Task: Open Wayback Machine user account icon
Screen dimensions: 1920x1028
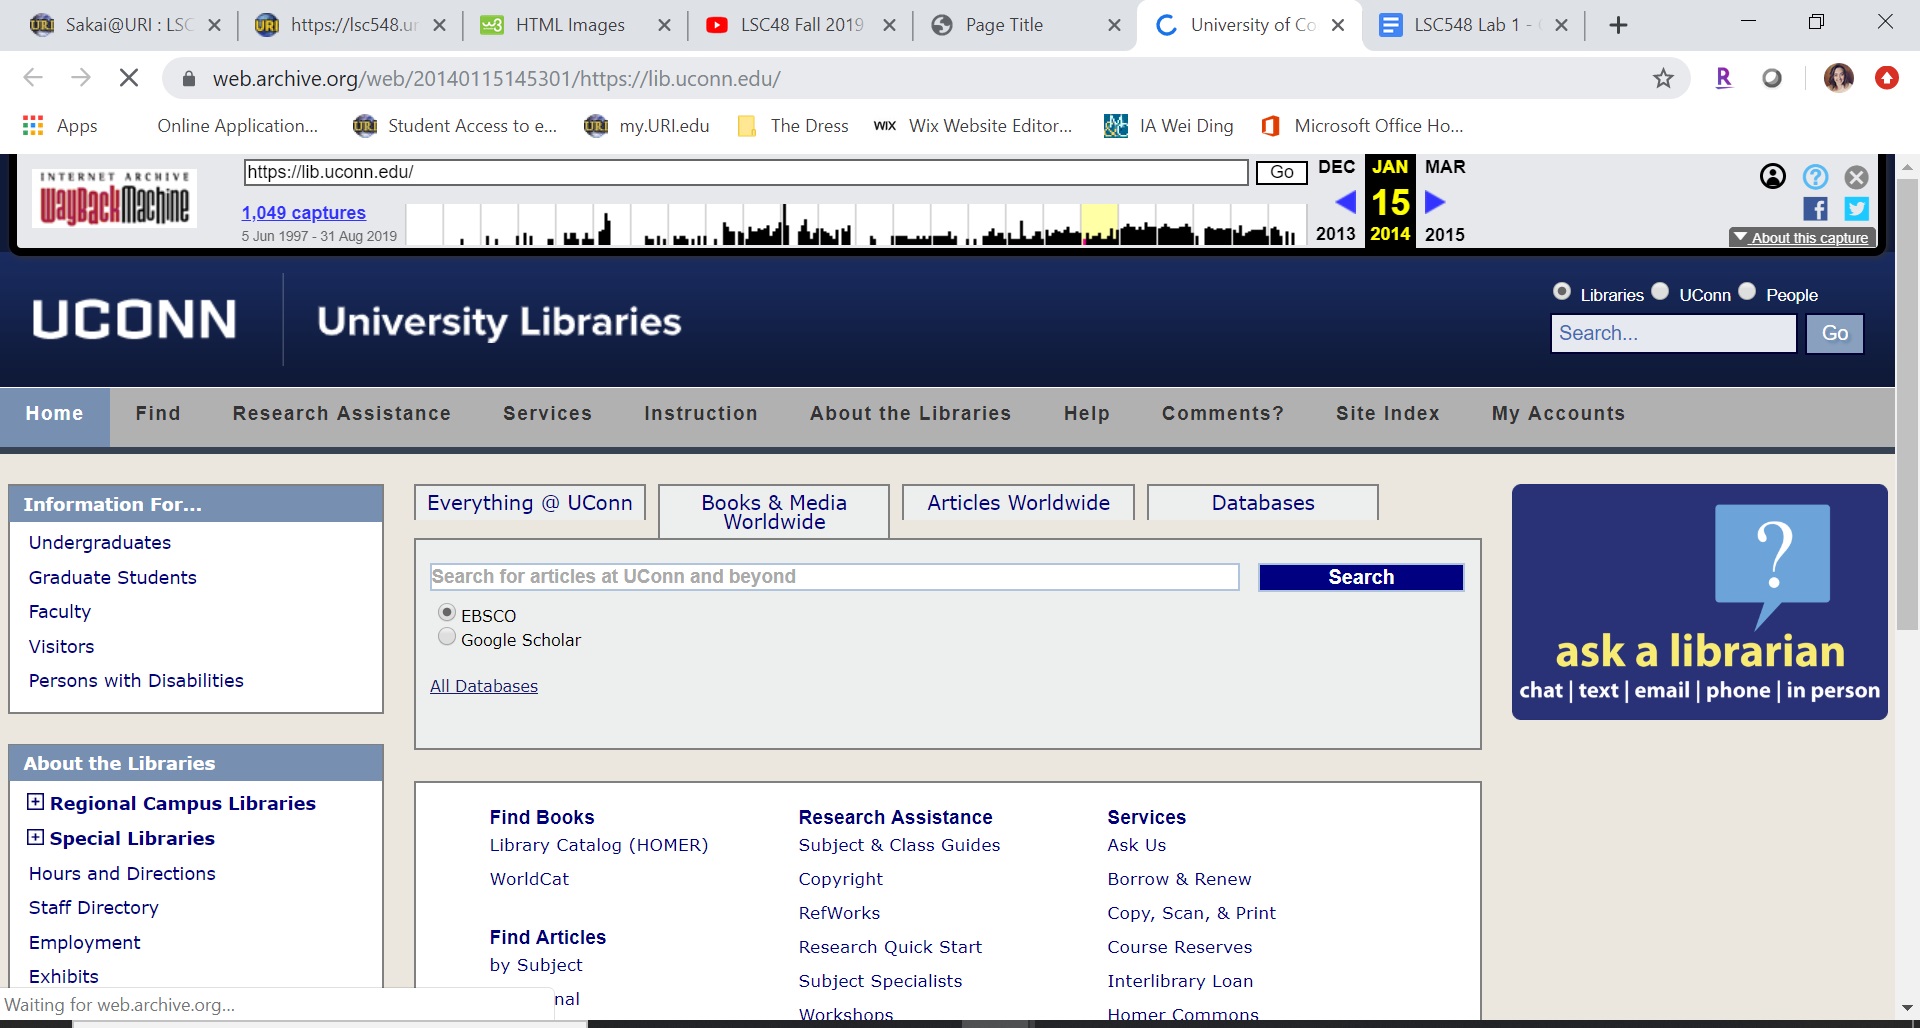Action: (x=1772, y=177)
